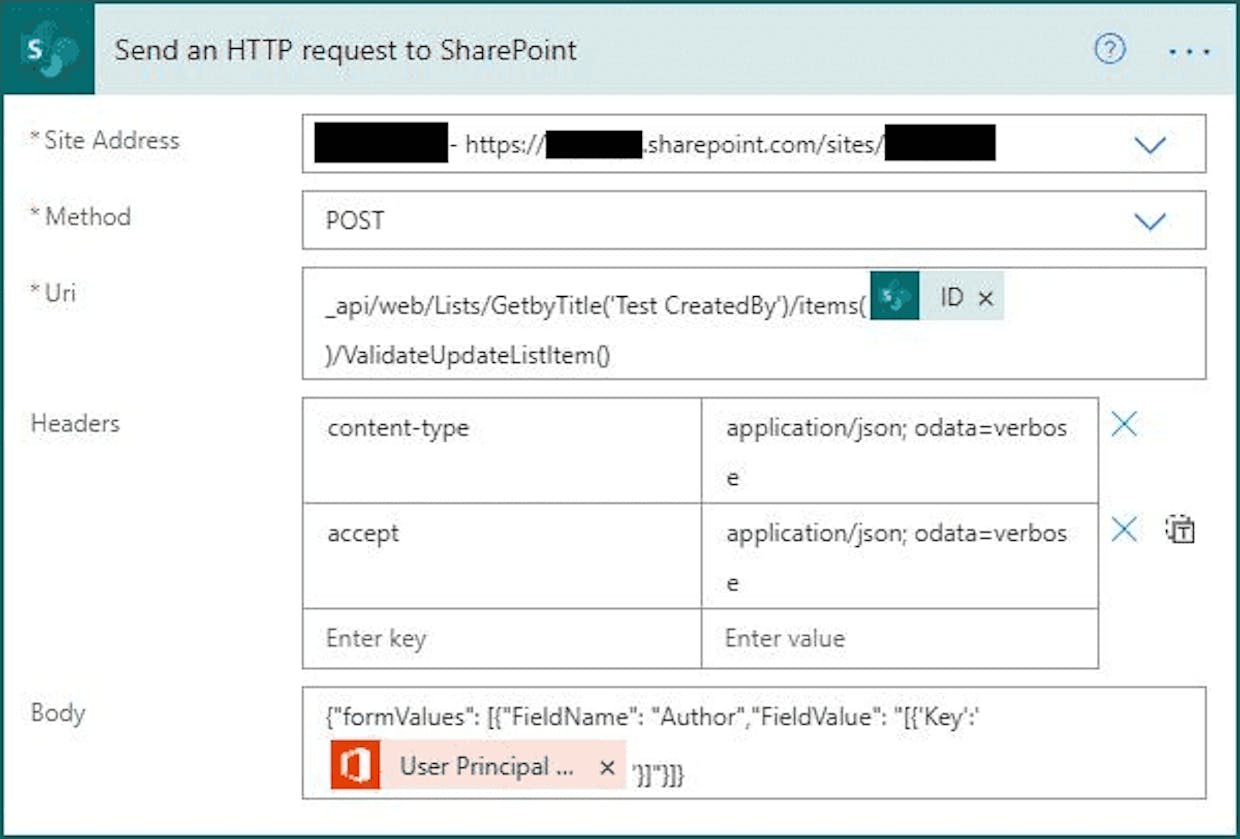The image size is (1240, 839).
Task: Click the Headers label
Action: click(75, 423)
